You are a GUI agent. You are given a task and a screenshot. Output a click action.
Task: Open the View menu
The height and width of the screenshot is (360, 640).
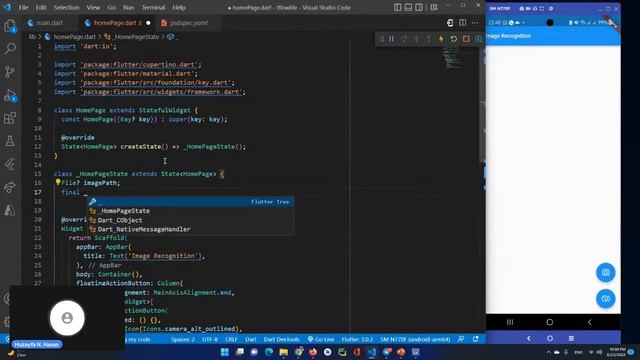[x=93, y=7]
